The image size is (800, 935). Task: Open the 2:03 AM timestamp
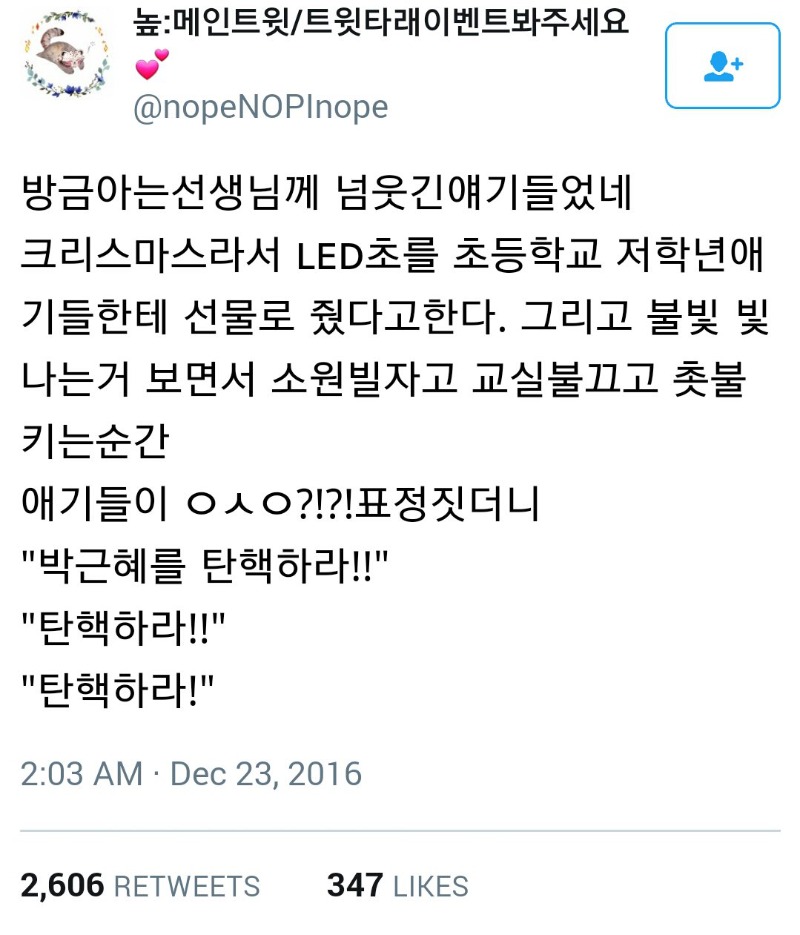[82, 774]
